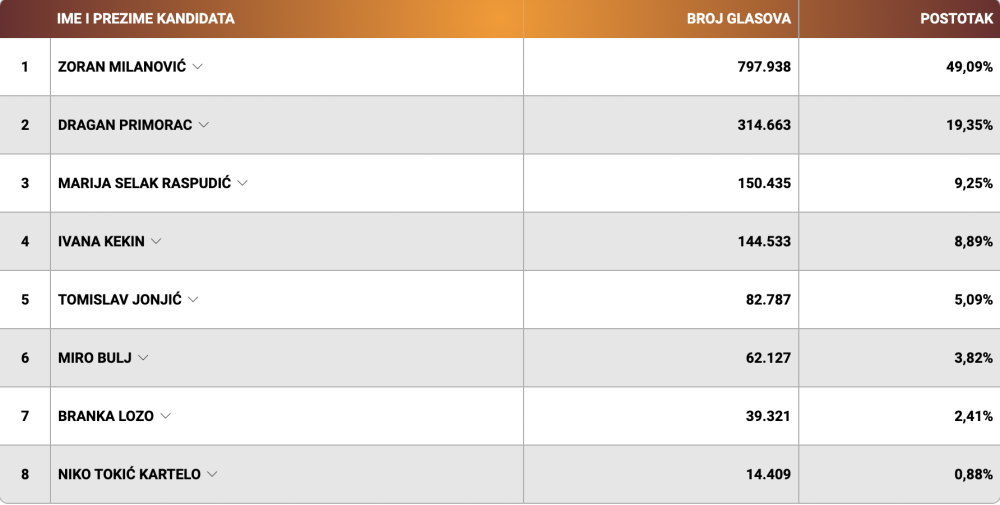This screenshot has height=505, width=1000.
Task: Select the name Zoran Milanović
Action: pos(122,66)
